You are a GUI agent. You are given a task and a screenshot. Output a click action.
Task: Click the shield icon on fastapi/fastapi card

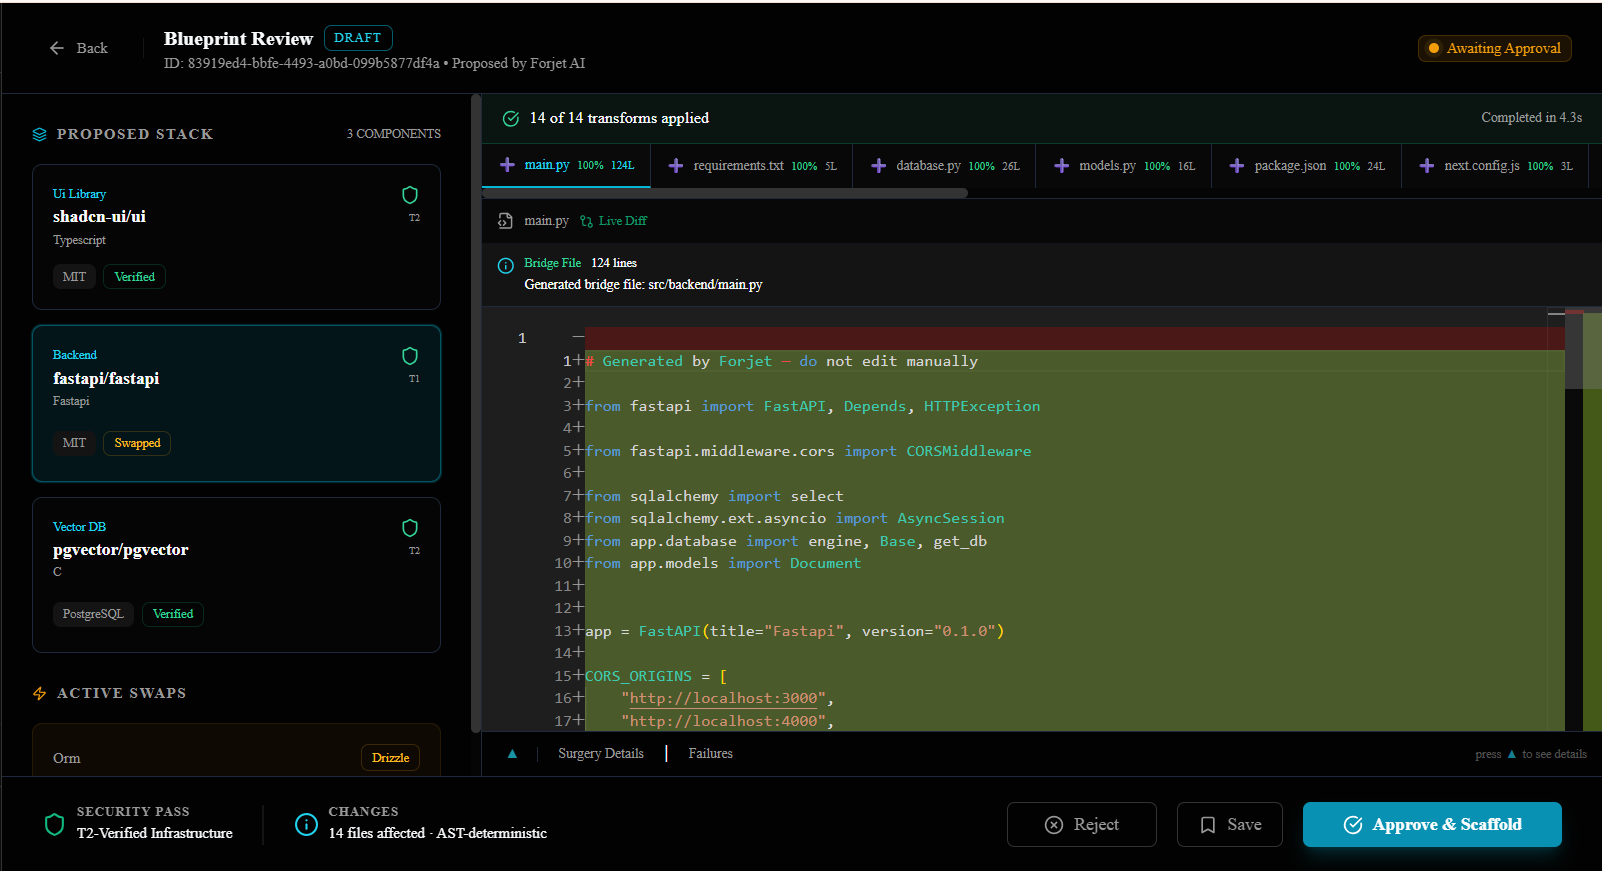pyautogui.click(x=409, y=356)
